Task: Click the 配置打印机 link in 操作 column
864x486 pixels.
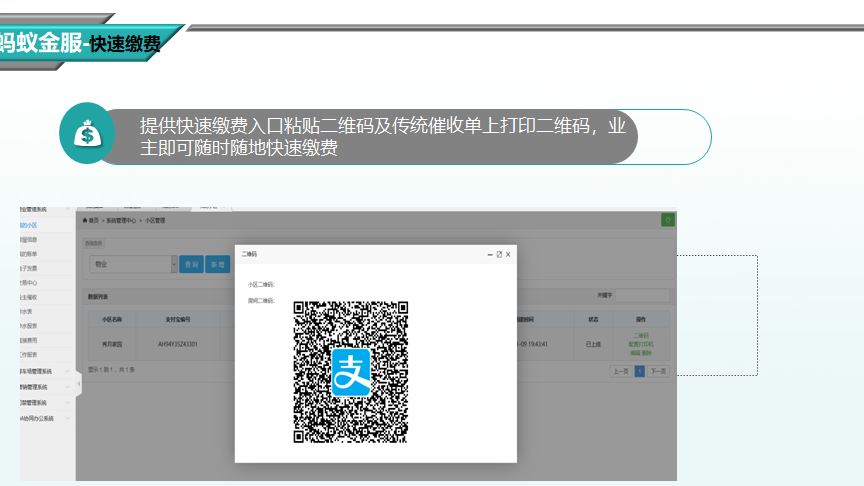Action: (641, 344)
